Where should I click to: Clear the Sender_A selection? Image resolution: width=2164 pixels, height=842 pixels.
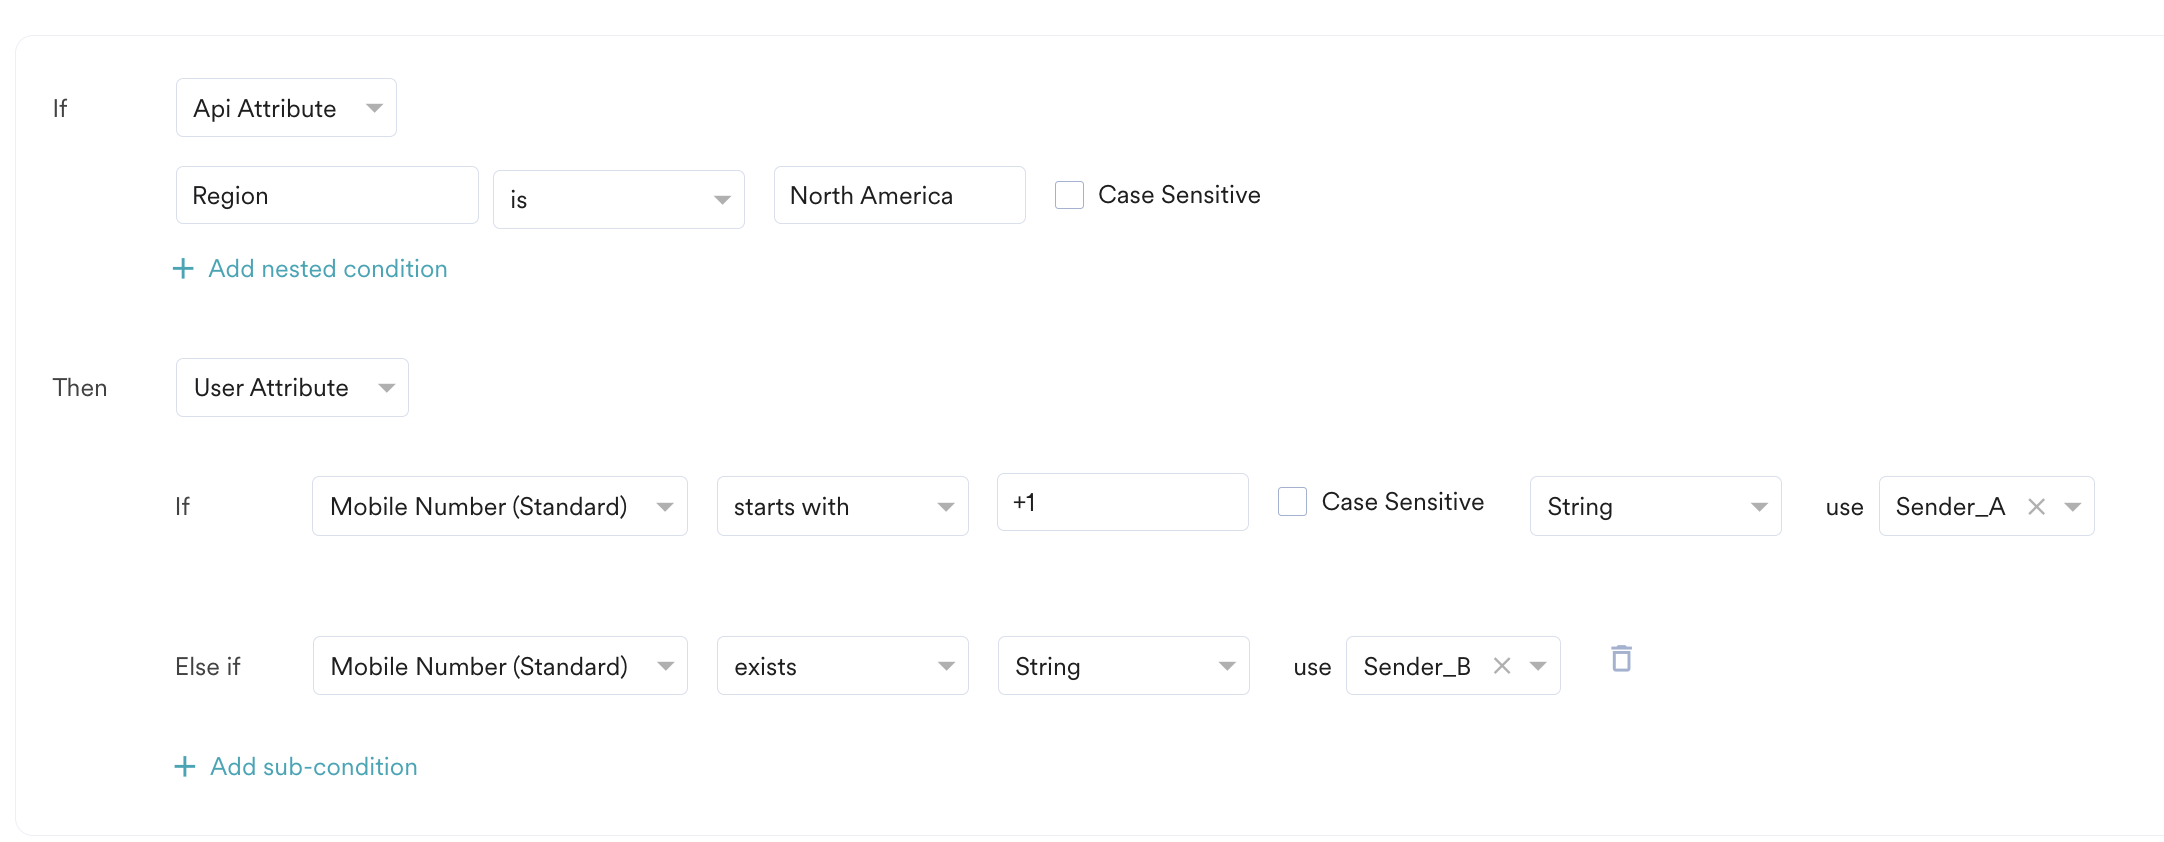click(x=2036, y=507)
